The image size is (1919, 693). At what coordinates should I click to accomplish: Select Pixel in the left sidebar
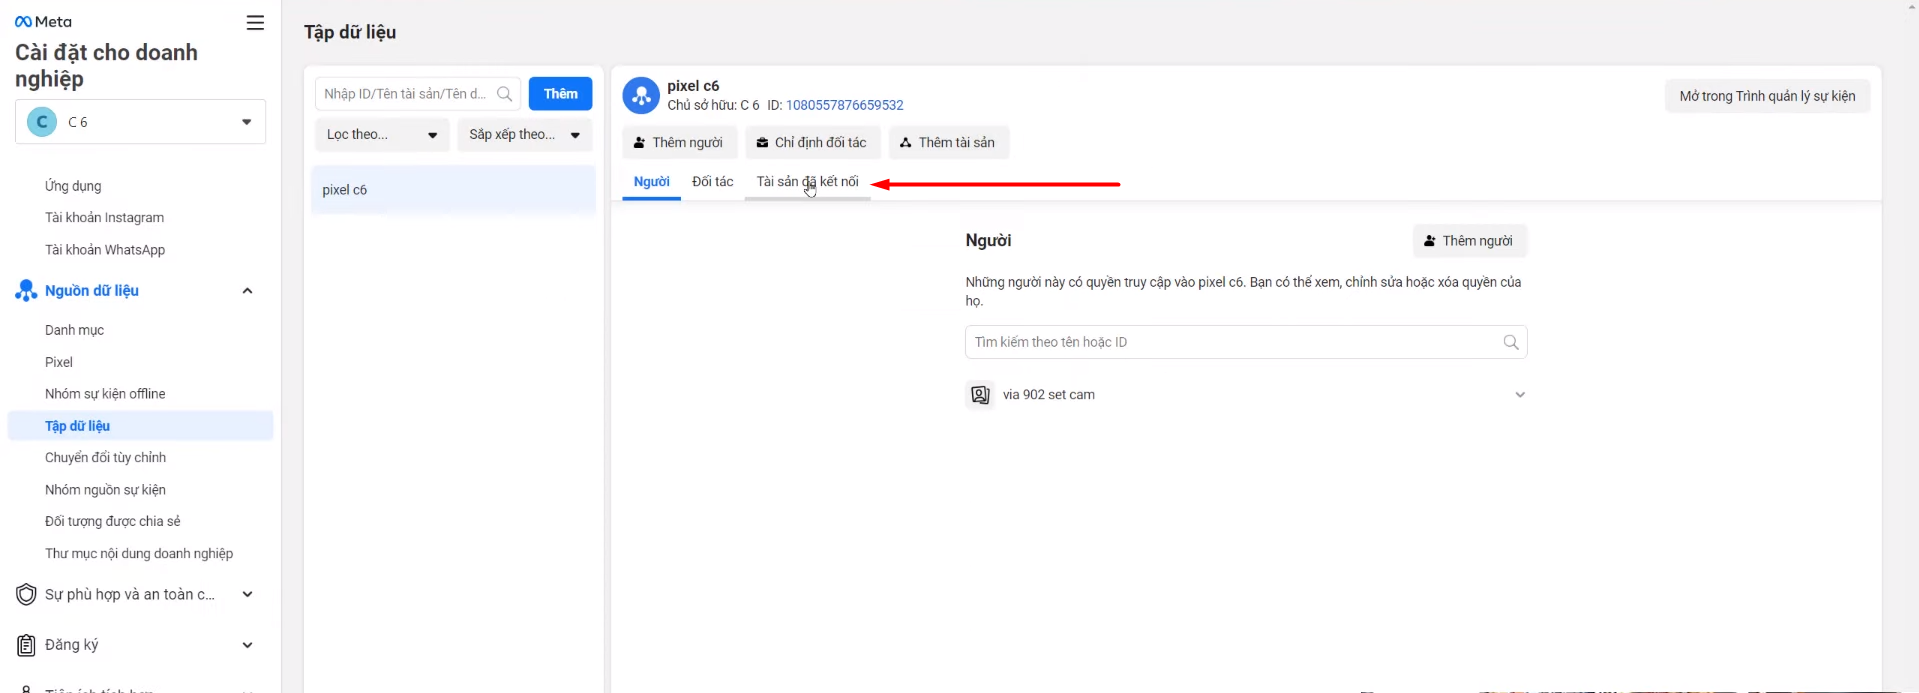pos(59,362)
